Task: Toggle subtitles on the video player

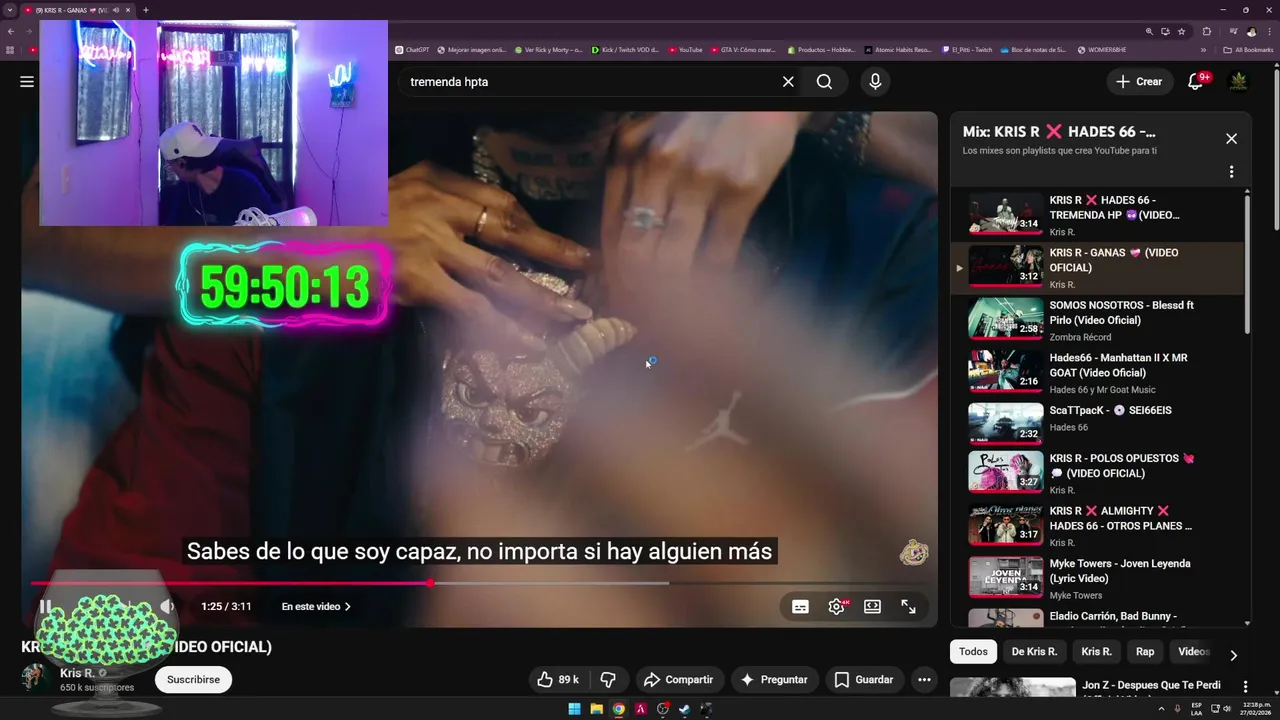Action: (800, 607)
